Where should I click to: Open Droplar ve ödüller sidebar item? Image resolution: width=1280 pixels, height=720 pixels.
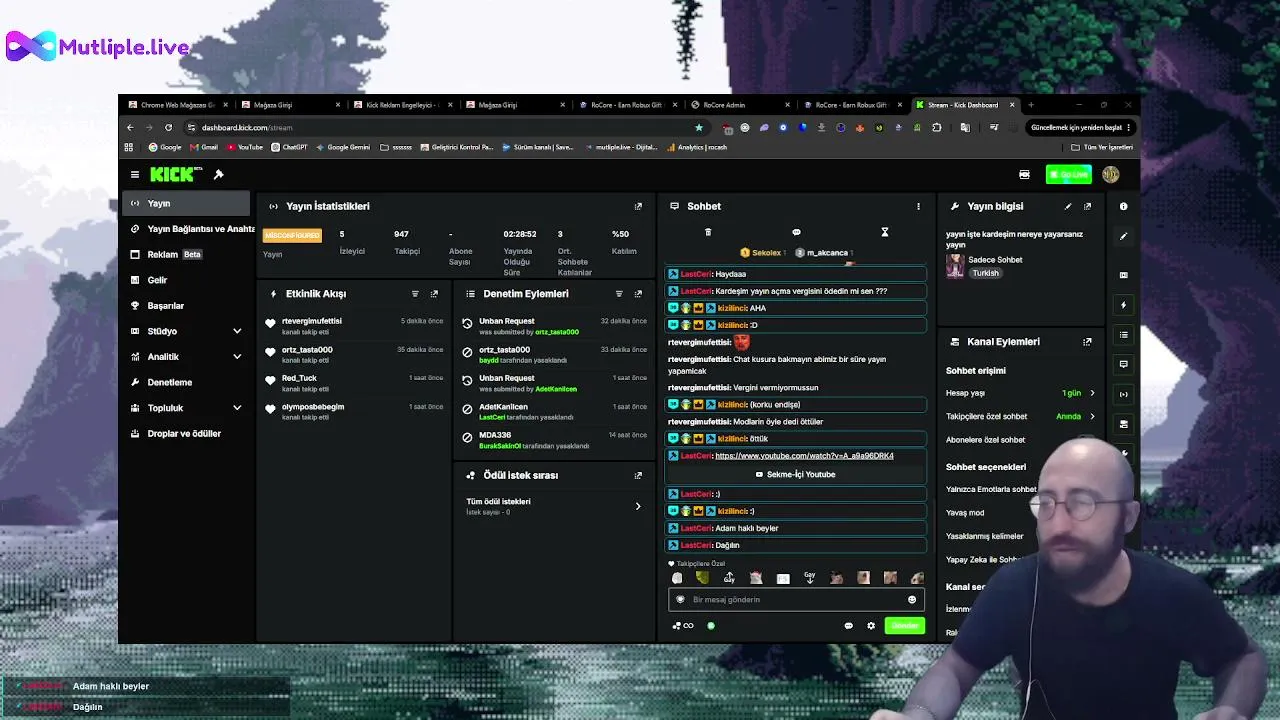(x=187, y=434)
